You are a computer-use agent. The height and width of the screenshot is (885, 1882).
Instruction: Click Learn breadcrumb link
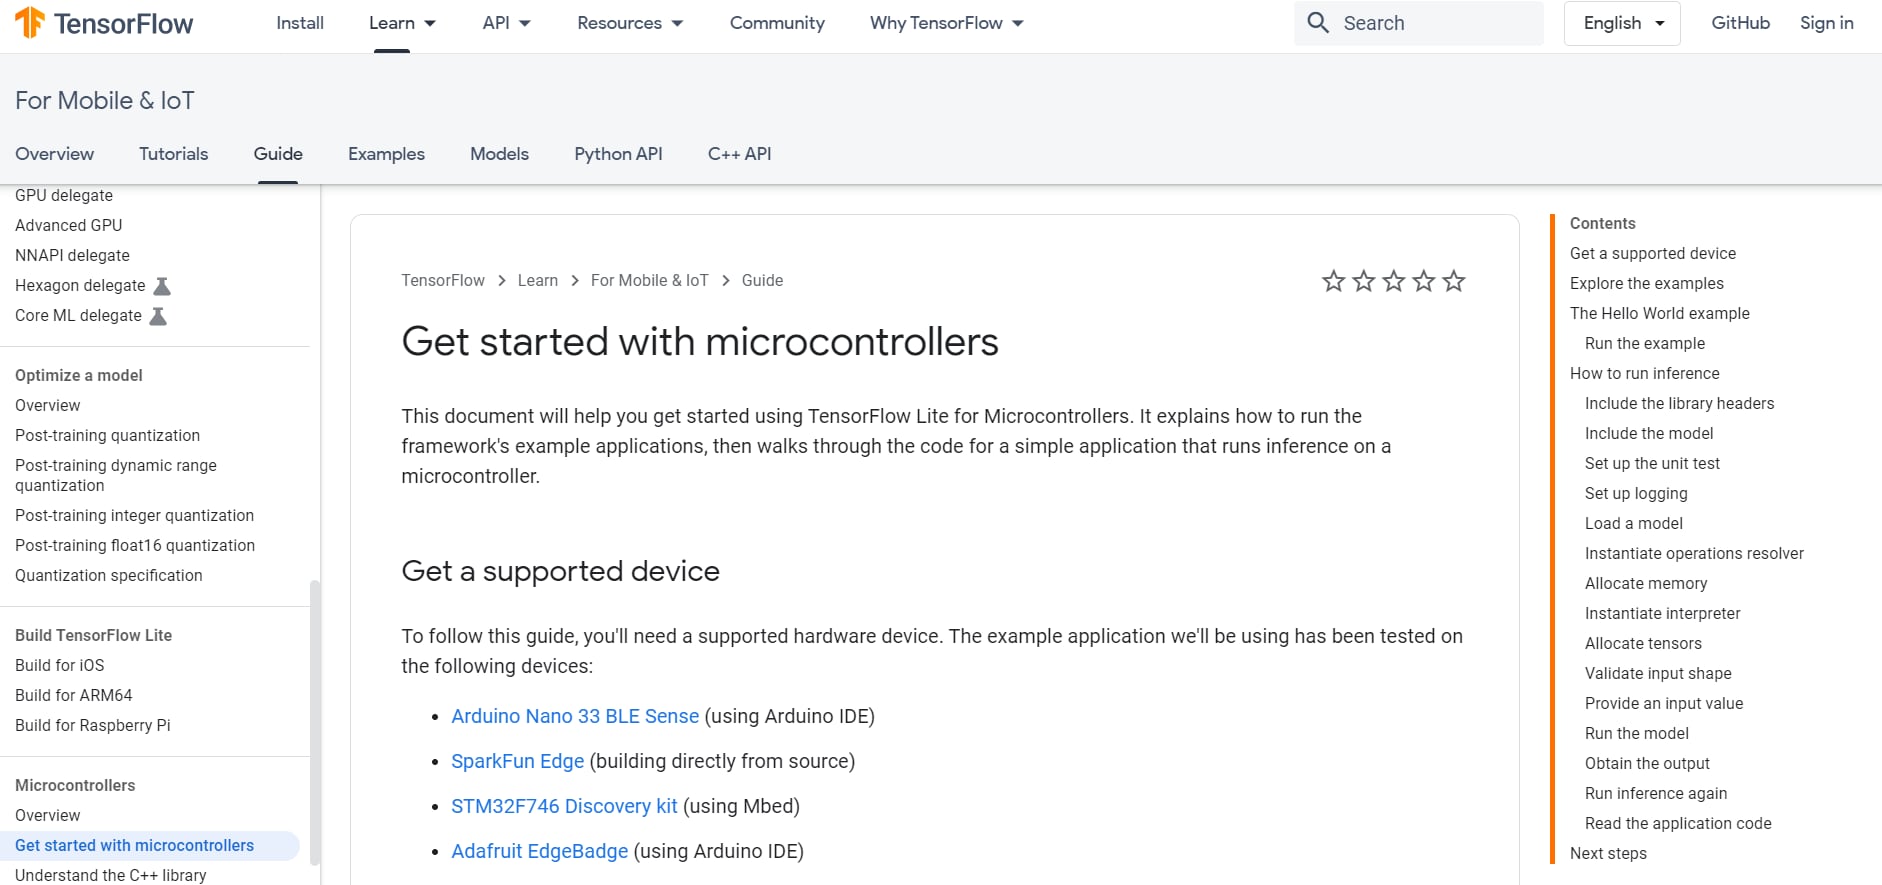point(538,281)
